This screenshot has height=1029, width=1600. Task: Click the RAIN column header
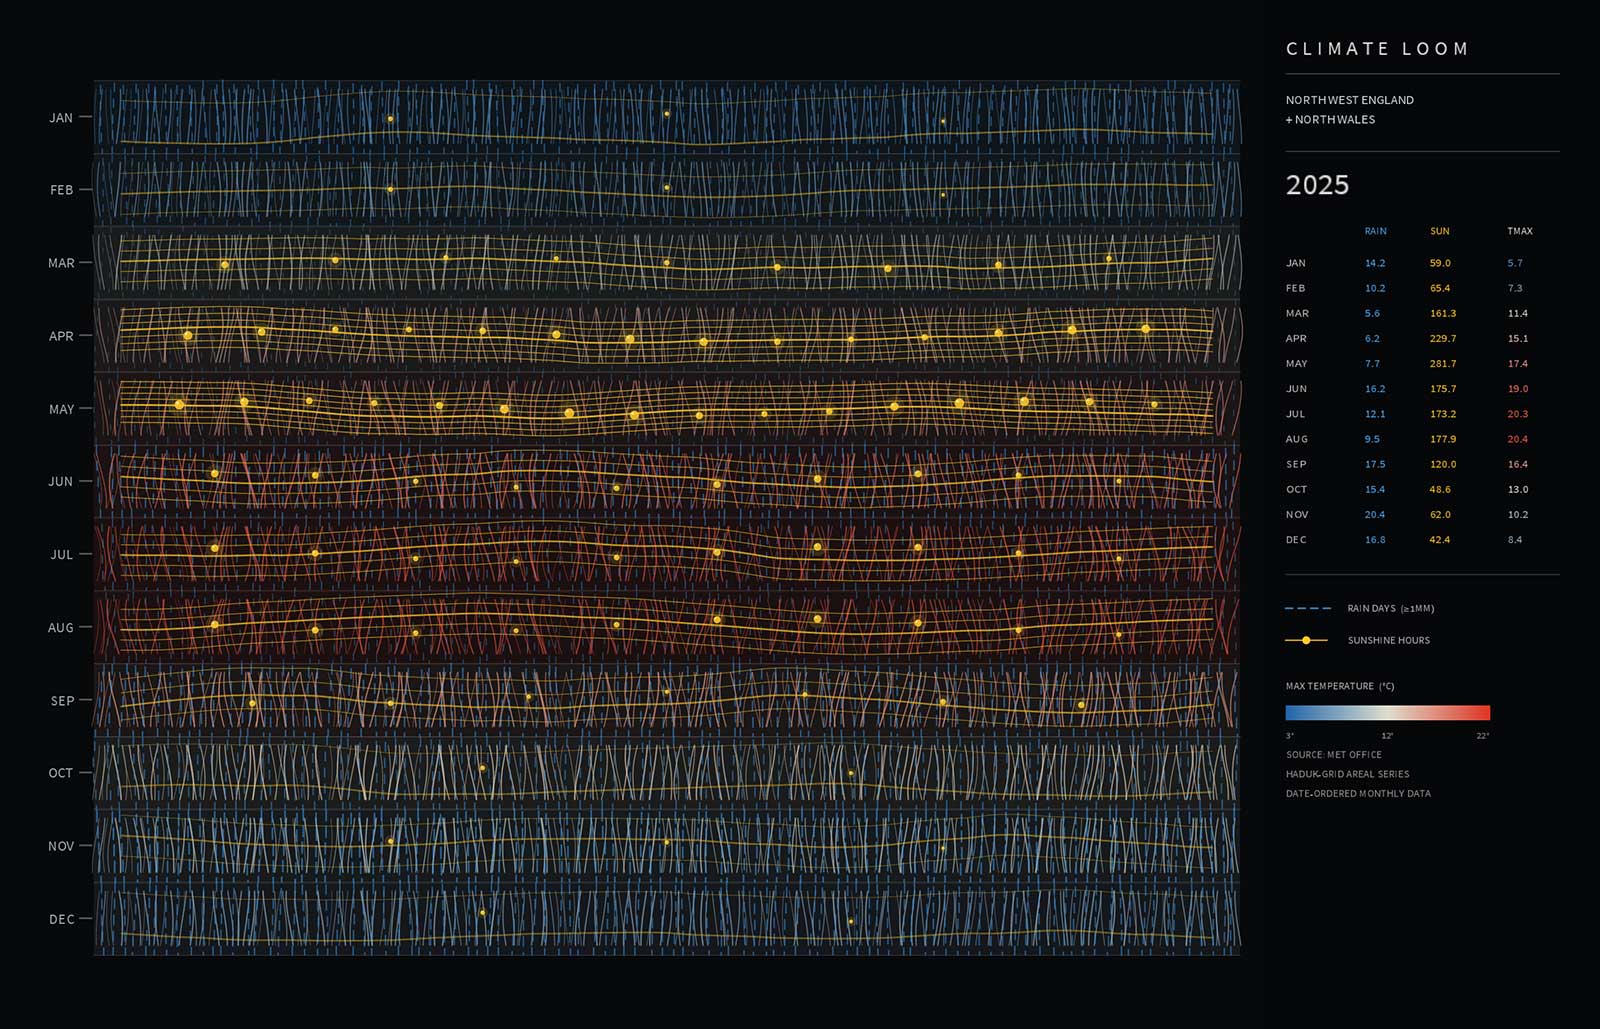pyautogui.click(x=1376, y=231)
